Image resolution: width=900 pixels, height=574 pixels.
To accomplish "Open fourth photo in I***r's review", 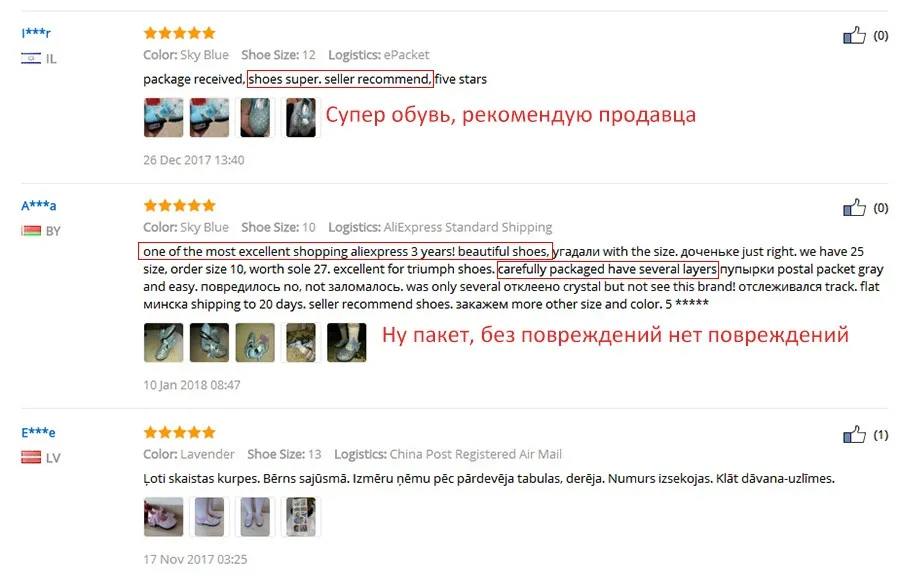I will 301,117.
